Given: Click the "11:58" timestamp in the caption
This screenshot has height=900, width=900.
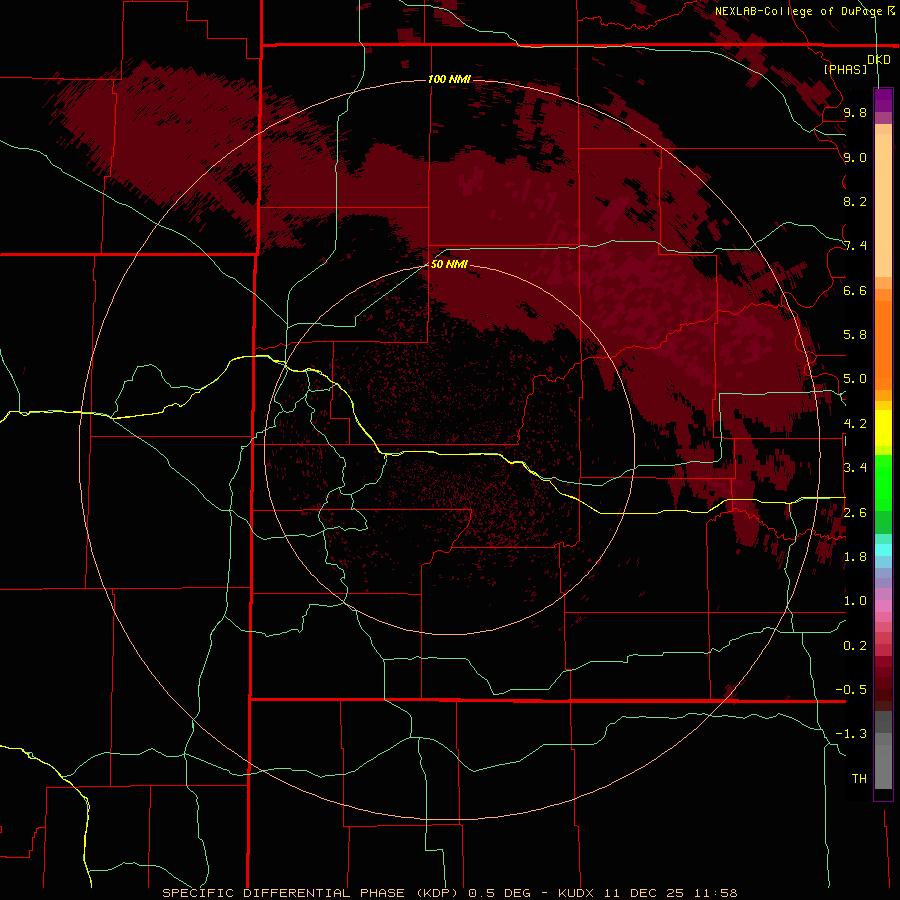Looking at the screenshot, I should tap(715, 893).
